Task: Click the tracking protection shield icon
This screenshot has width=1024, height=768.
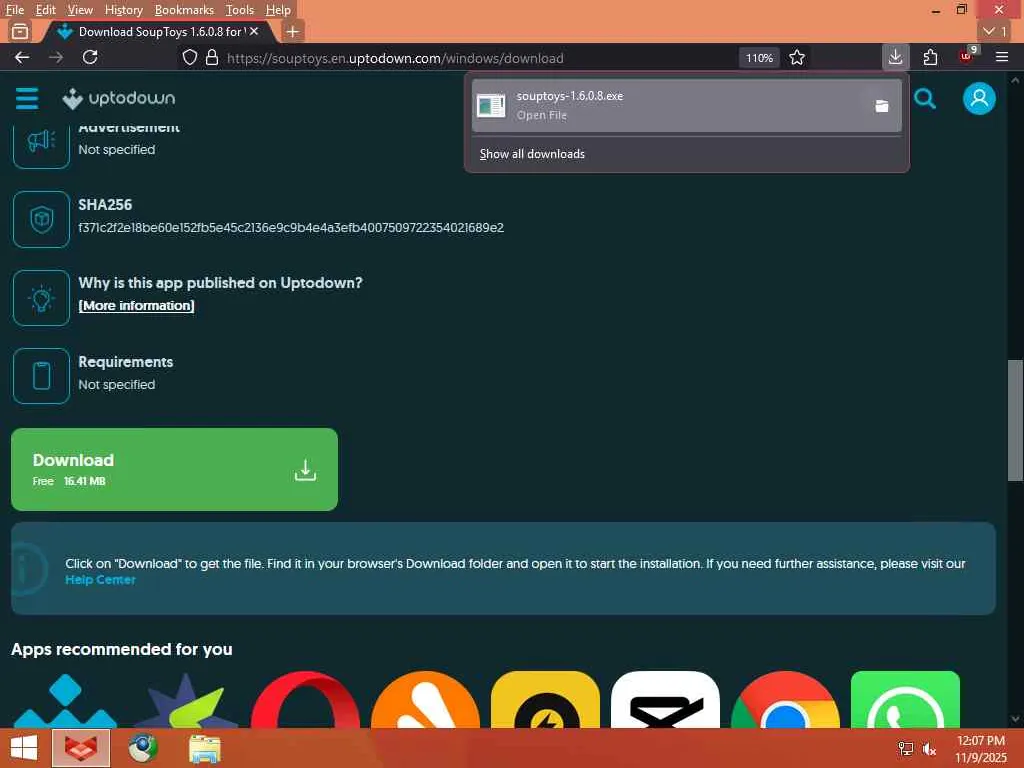Action: 189,57
